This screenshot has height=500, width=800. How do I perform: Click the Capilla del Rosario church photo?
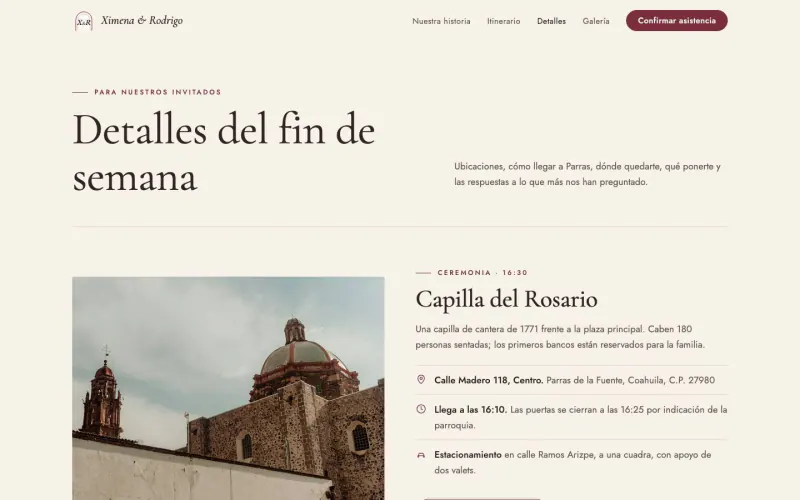(228, 388)
